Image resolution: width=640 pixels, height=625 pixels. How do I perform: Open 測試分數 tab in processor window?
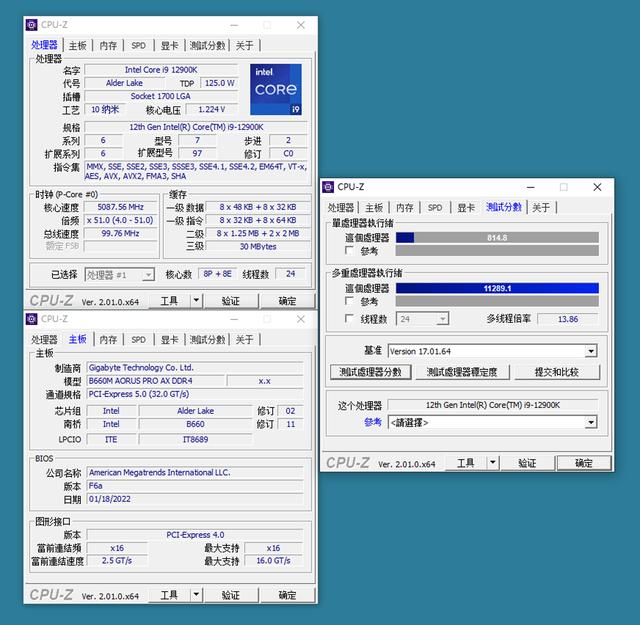pyautogui.click(x=207, y=45)
